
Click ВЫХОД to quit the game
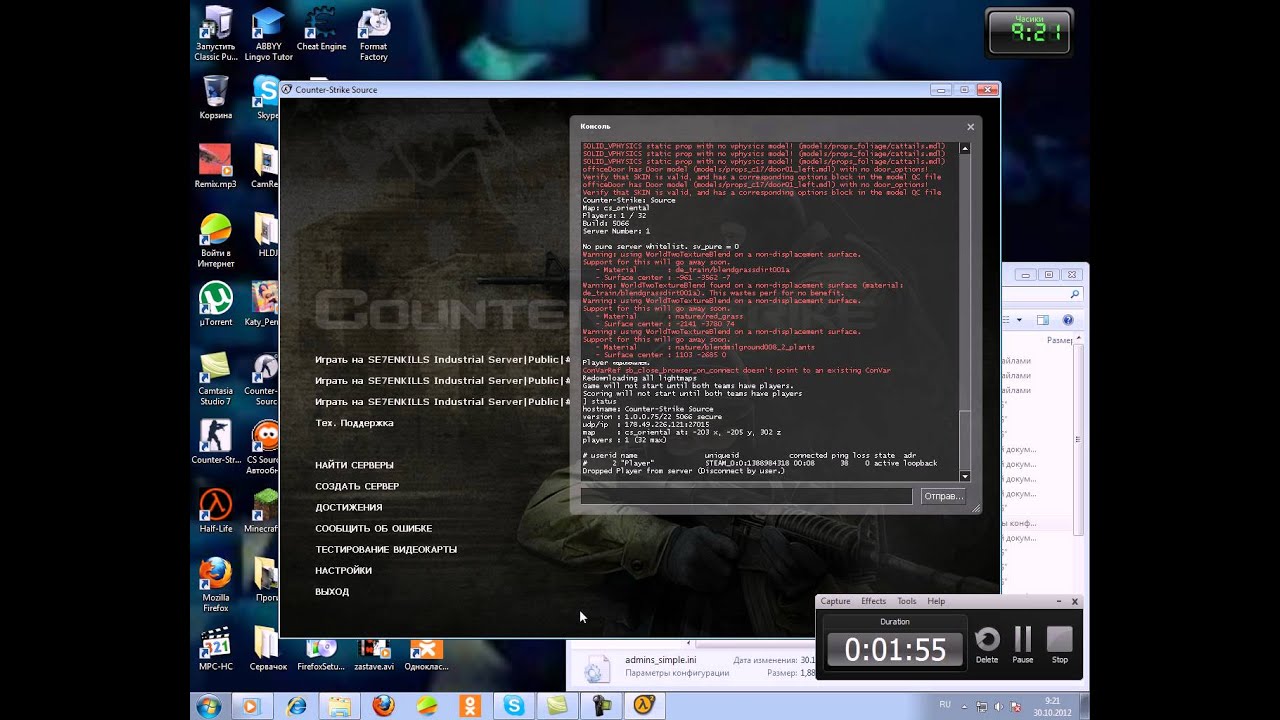(x=332, y=591)
